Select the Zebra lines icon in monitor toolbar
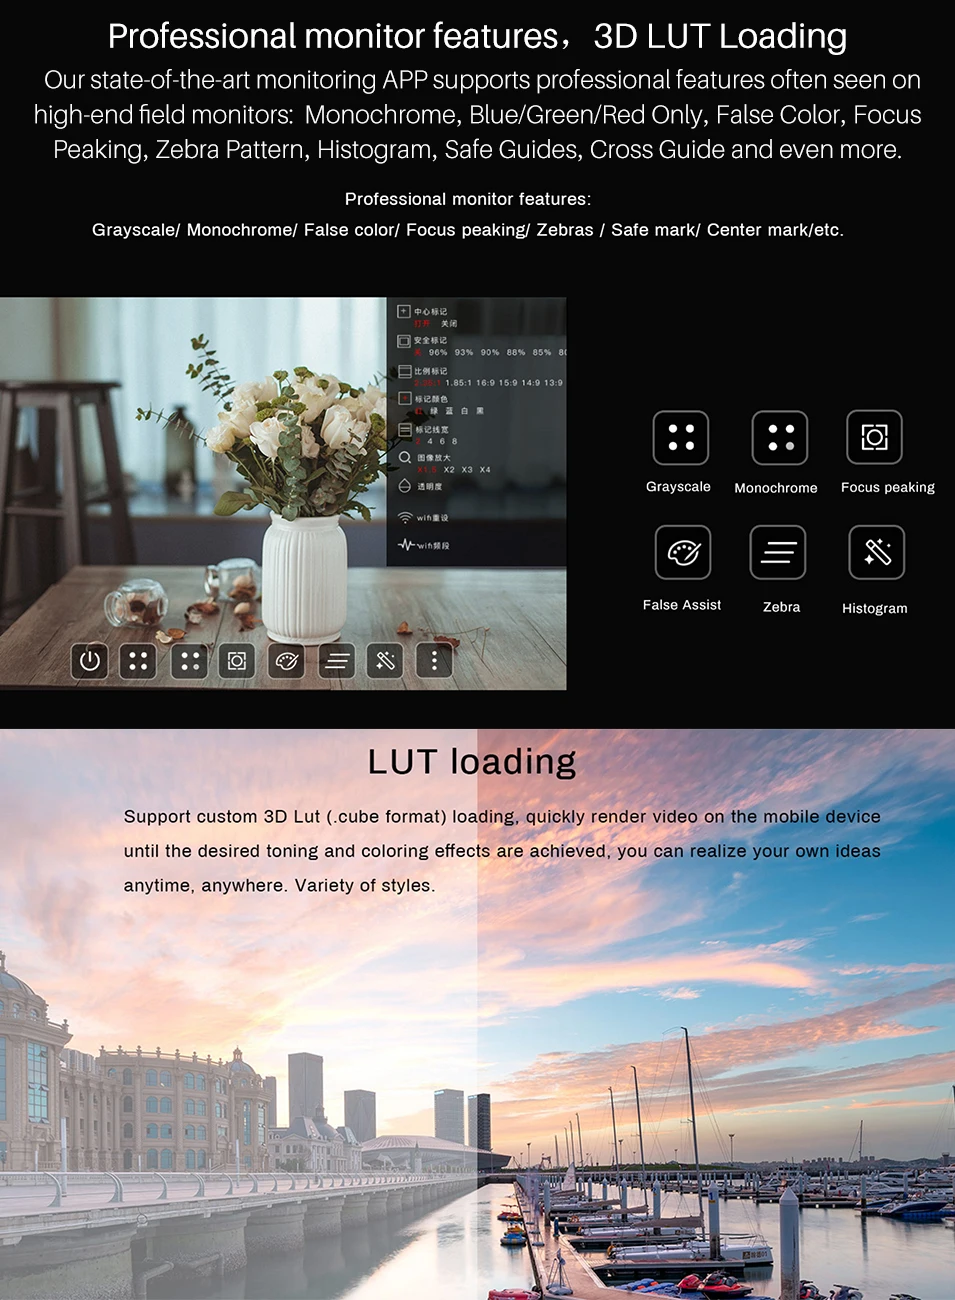 tap(338, 660)
